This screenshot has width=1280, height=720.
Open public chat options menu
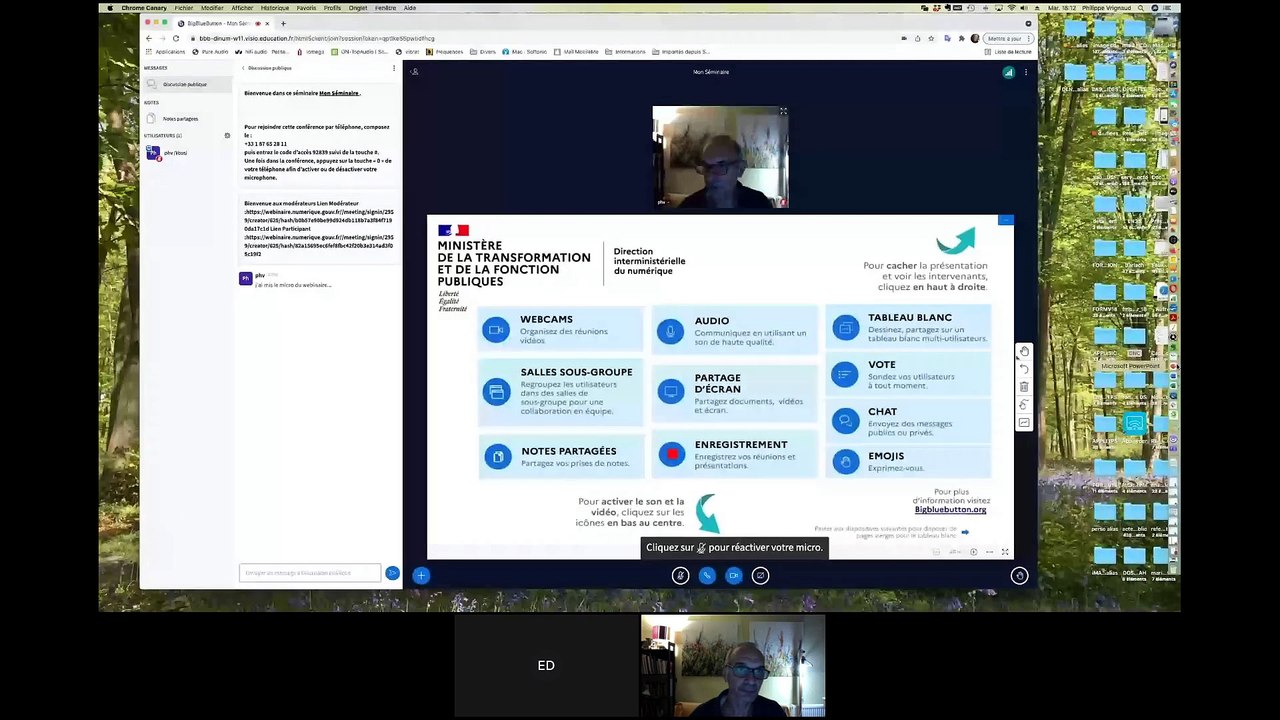pyautogui.click(x=394, y=68)
